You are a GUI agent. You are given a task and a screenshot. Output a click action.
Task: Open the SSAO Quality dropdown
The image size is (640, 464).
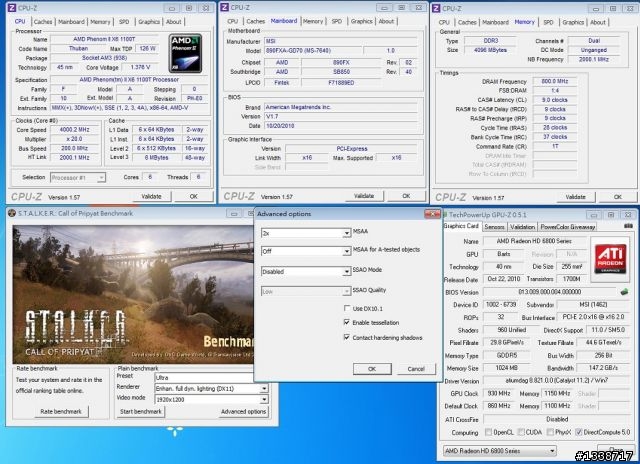pyautogui.click(x=306, y=291)
